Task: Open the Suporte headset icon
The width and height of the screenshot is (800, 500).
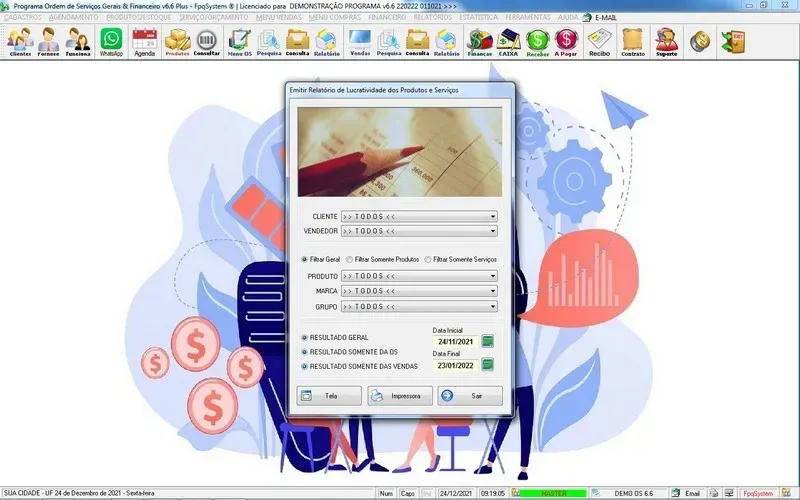Action: (665, 41)
